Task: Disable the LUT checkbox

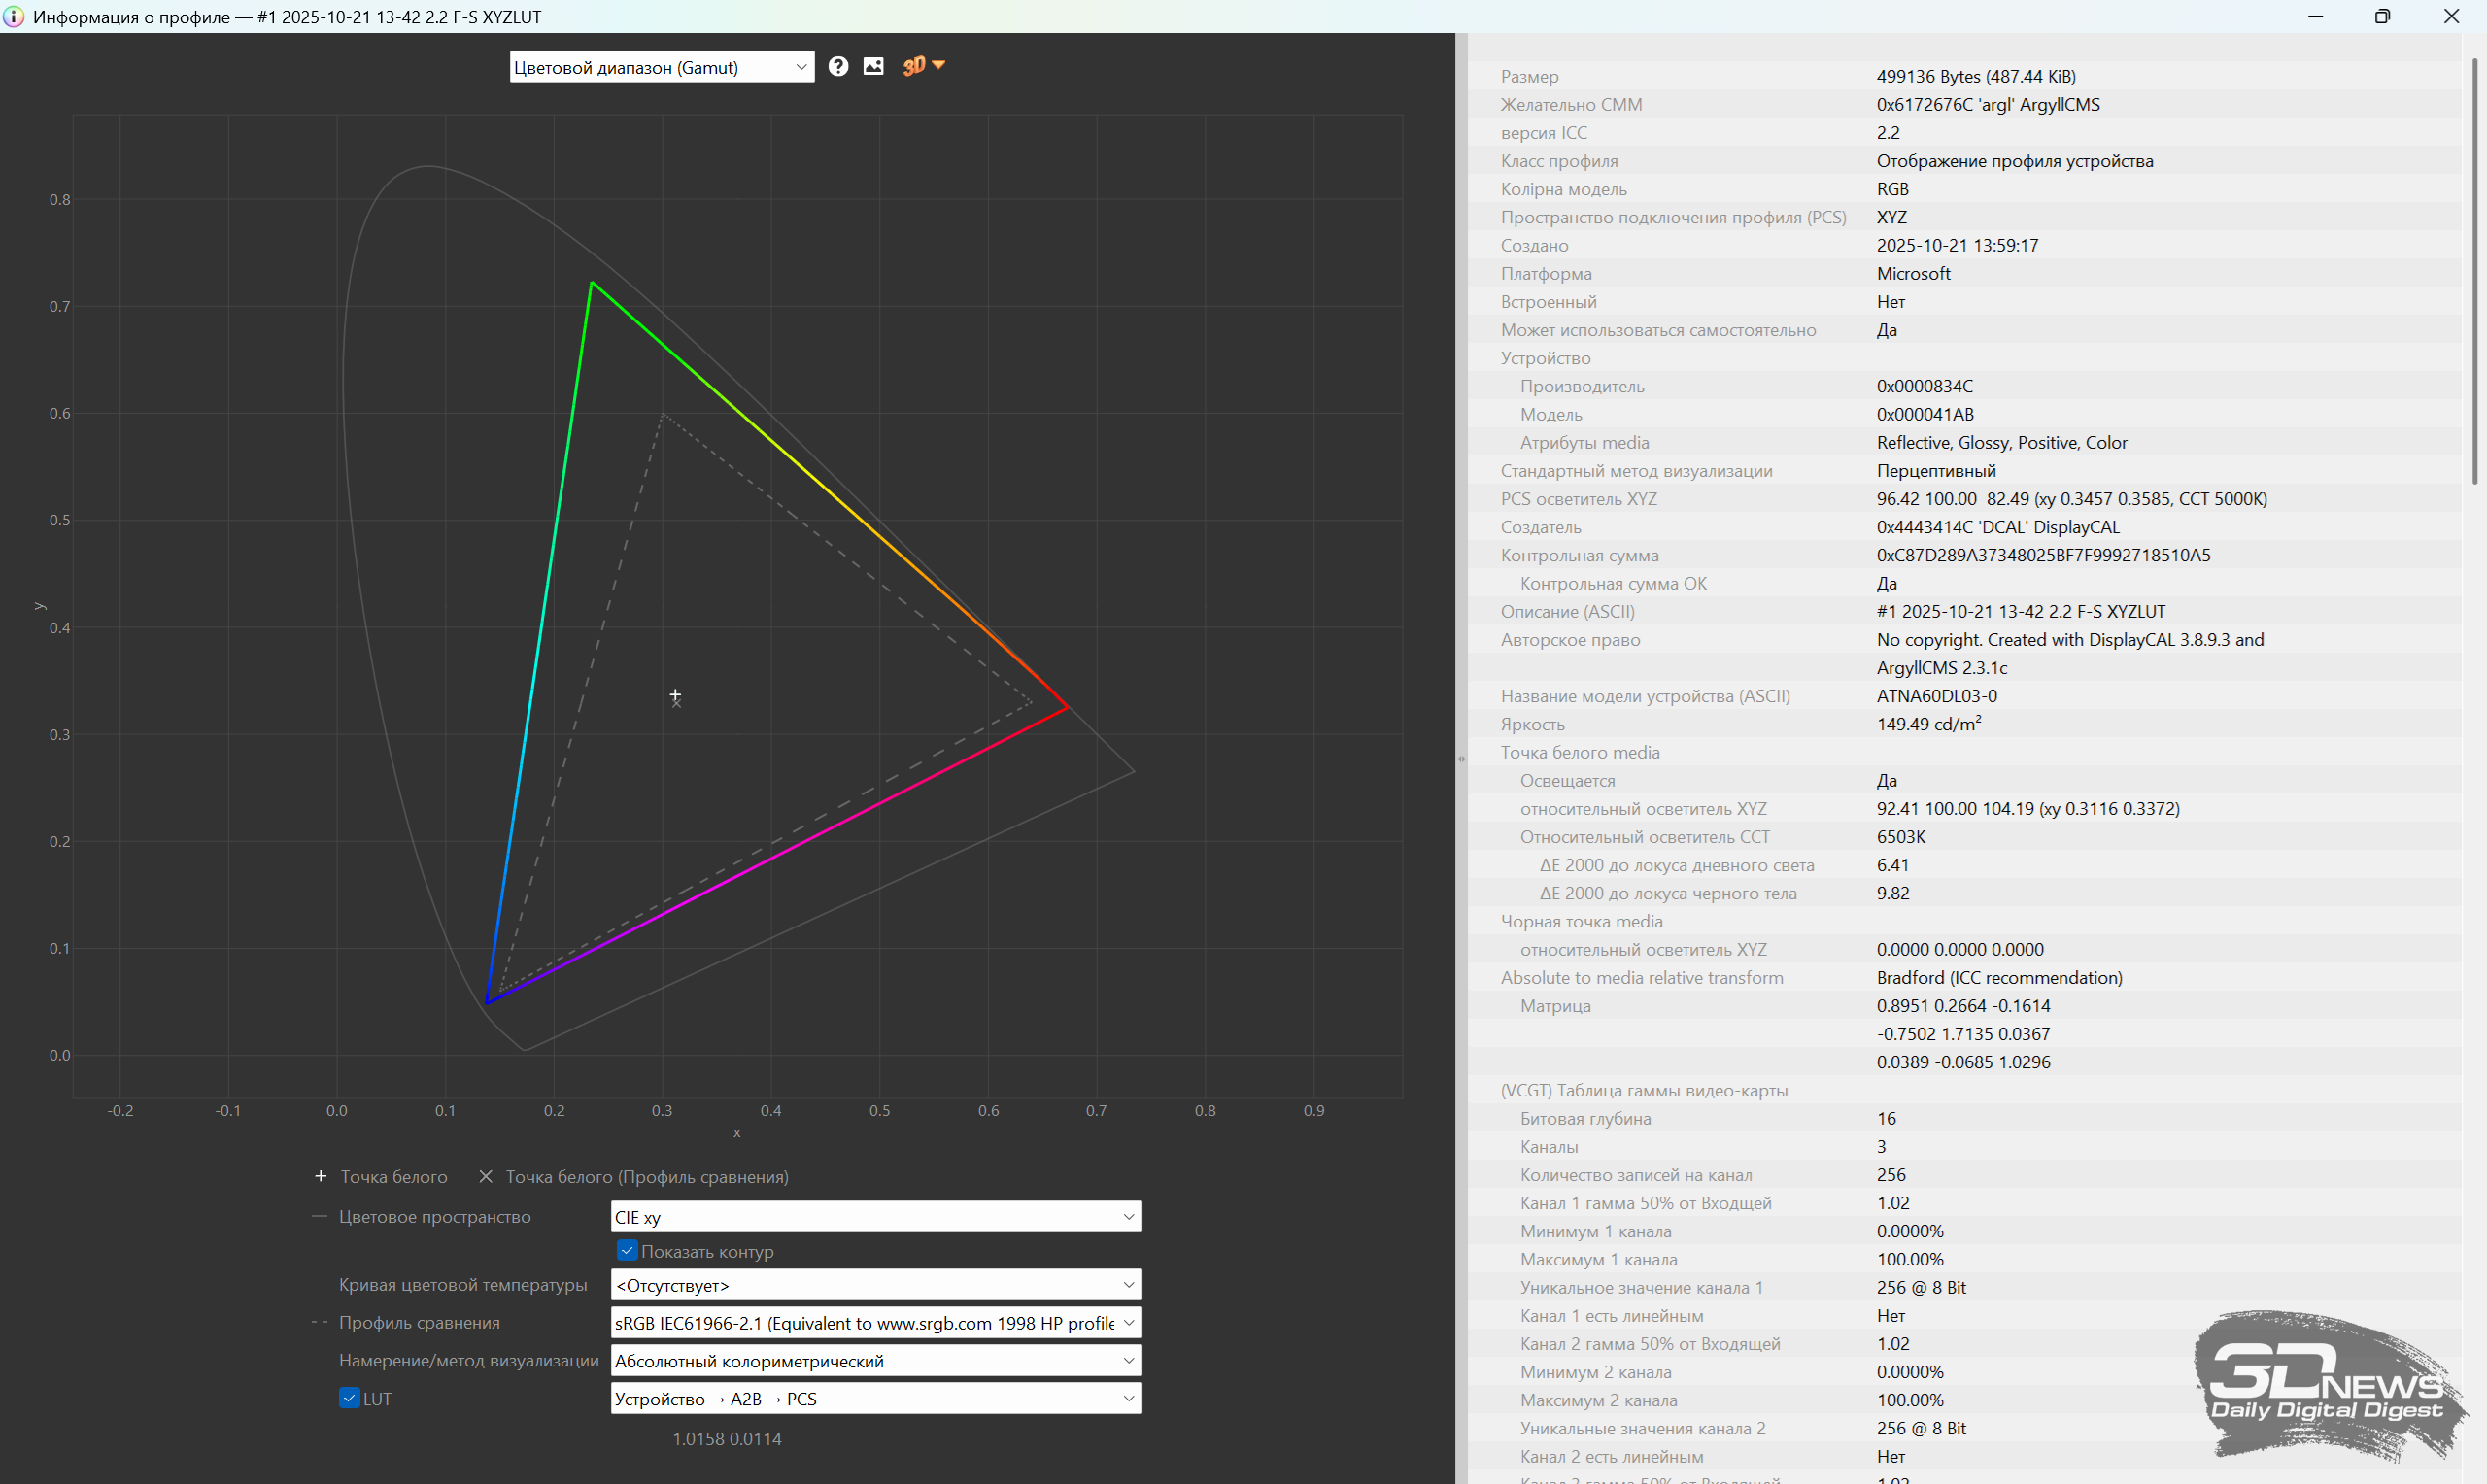Action: click(349, 1398)
